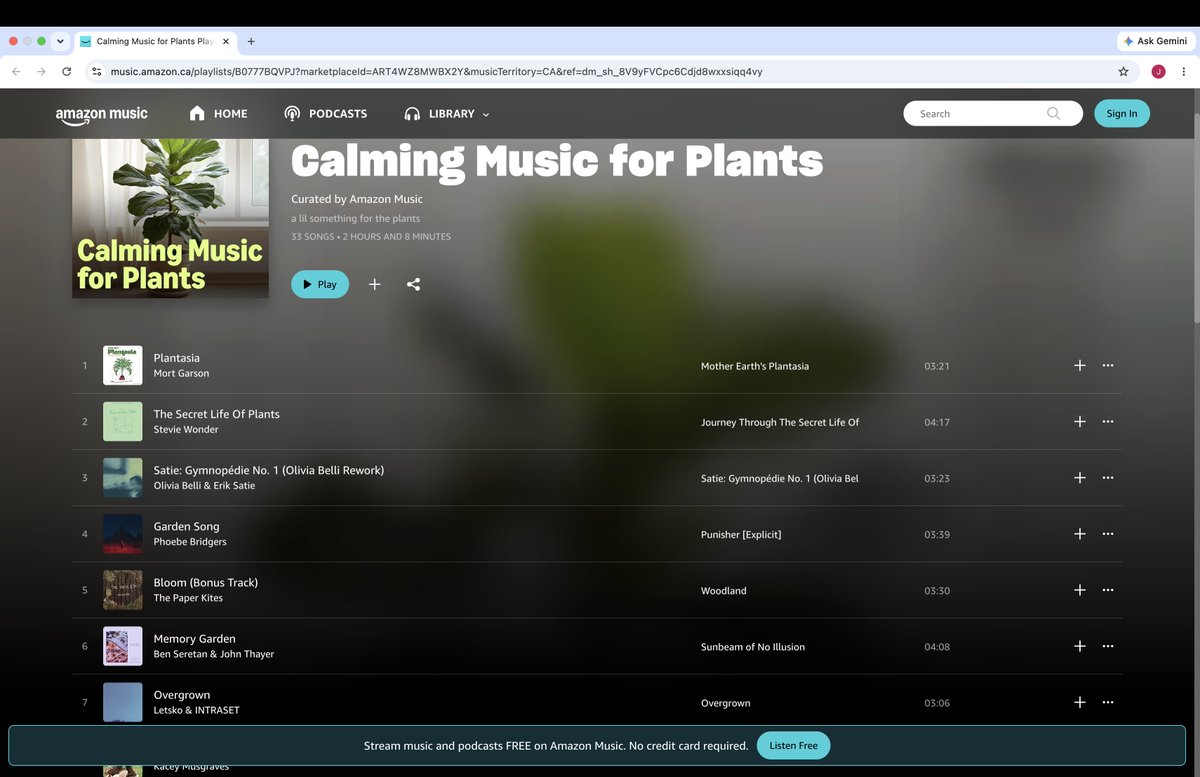The image size is (1200, 777).
Task: Click duration 03:21 of Plantasia
Action: point(937,366)
